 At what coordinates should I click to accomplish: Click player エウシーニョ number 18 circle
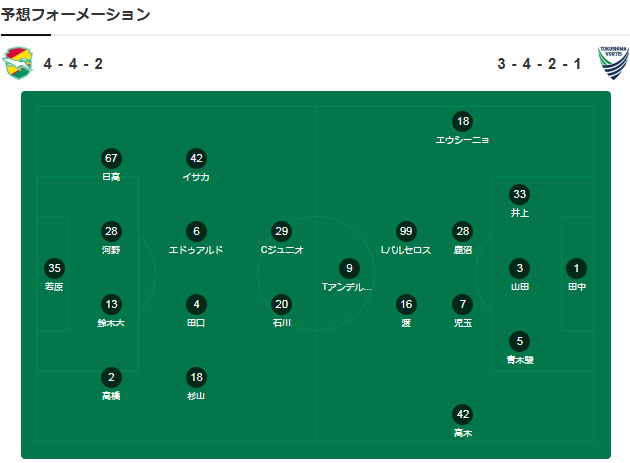[x=462, y=121]
